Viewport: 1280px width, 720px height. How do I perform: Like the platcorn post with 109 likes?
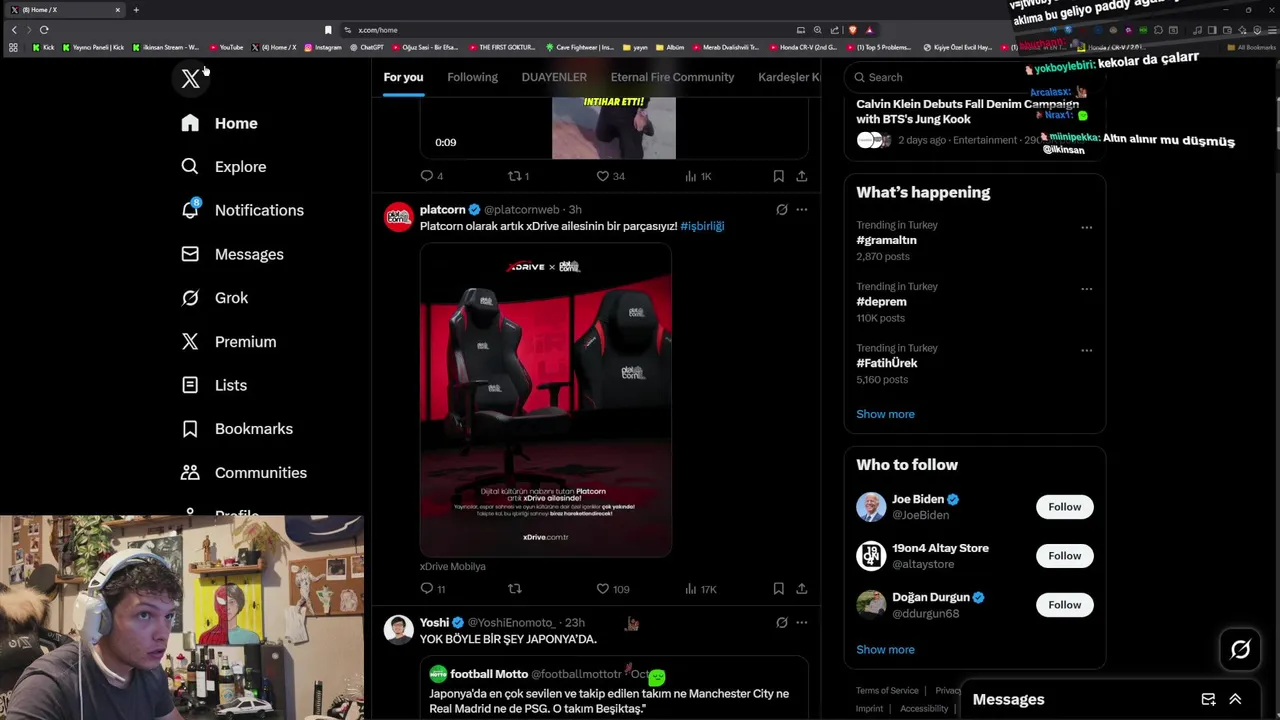(x=613, y=589)
